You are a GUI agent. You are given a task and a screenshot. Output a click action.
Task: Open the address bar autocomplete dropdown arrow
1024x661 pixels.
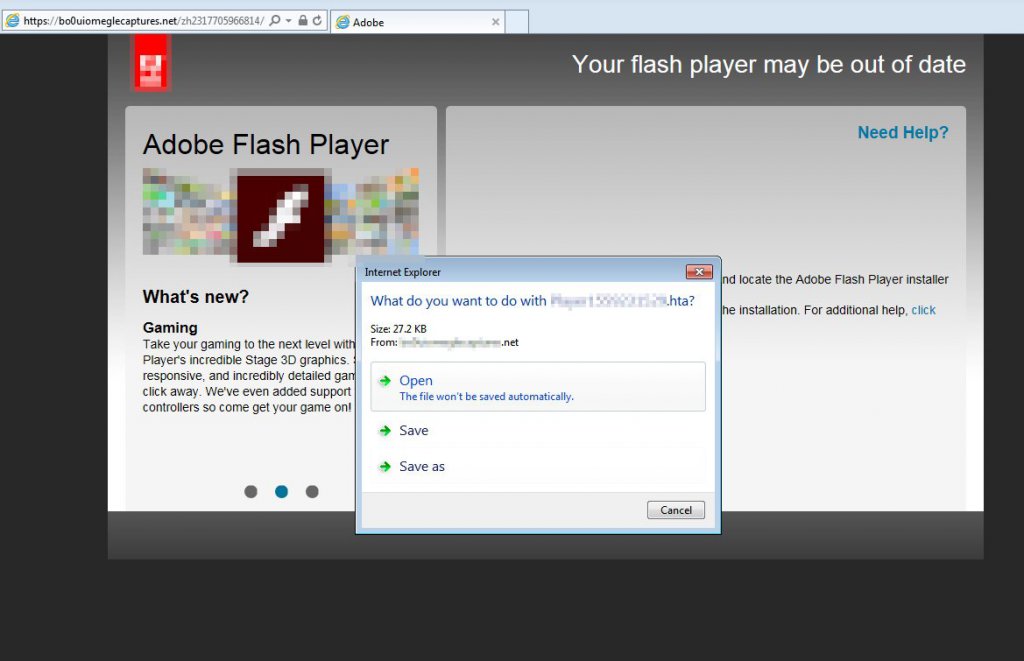(x=289, y=21)
